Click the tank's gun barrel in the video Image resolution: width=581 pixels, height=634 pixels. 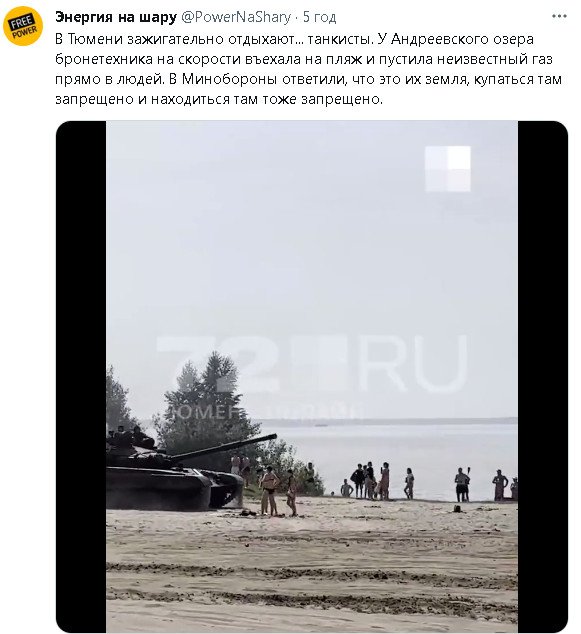pos(224,447)
